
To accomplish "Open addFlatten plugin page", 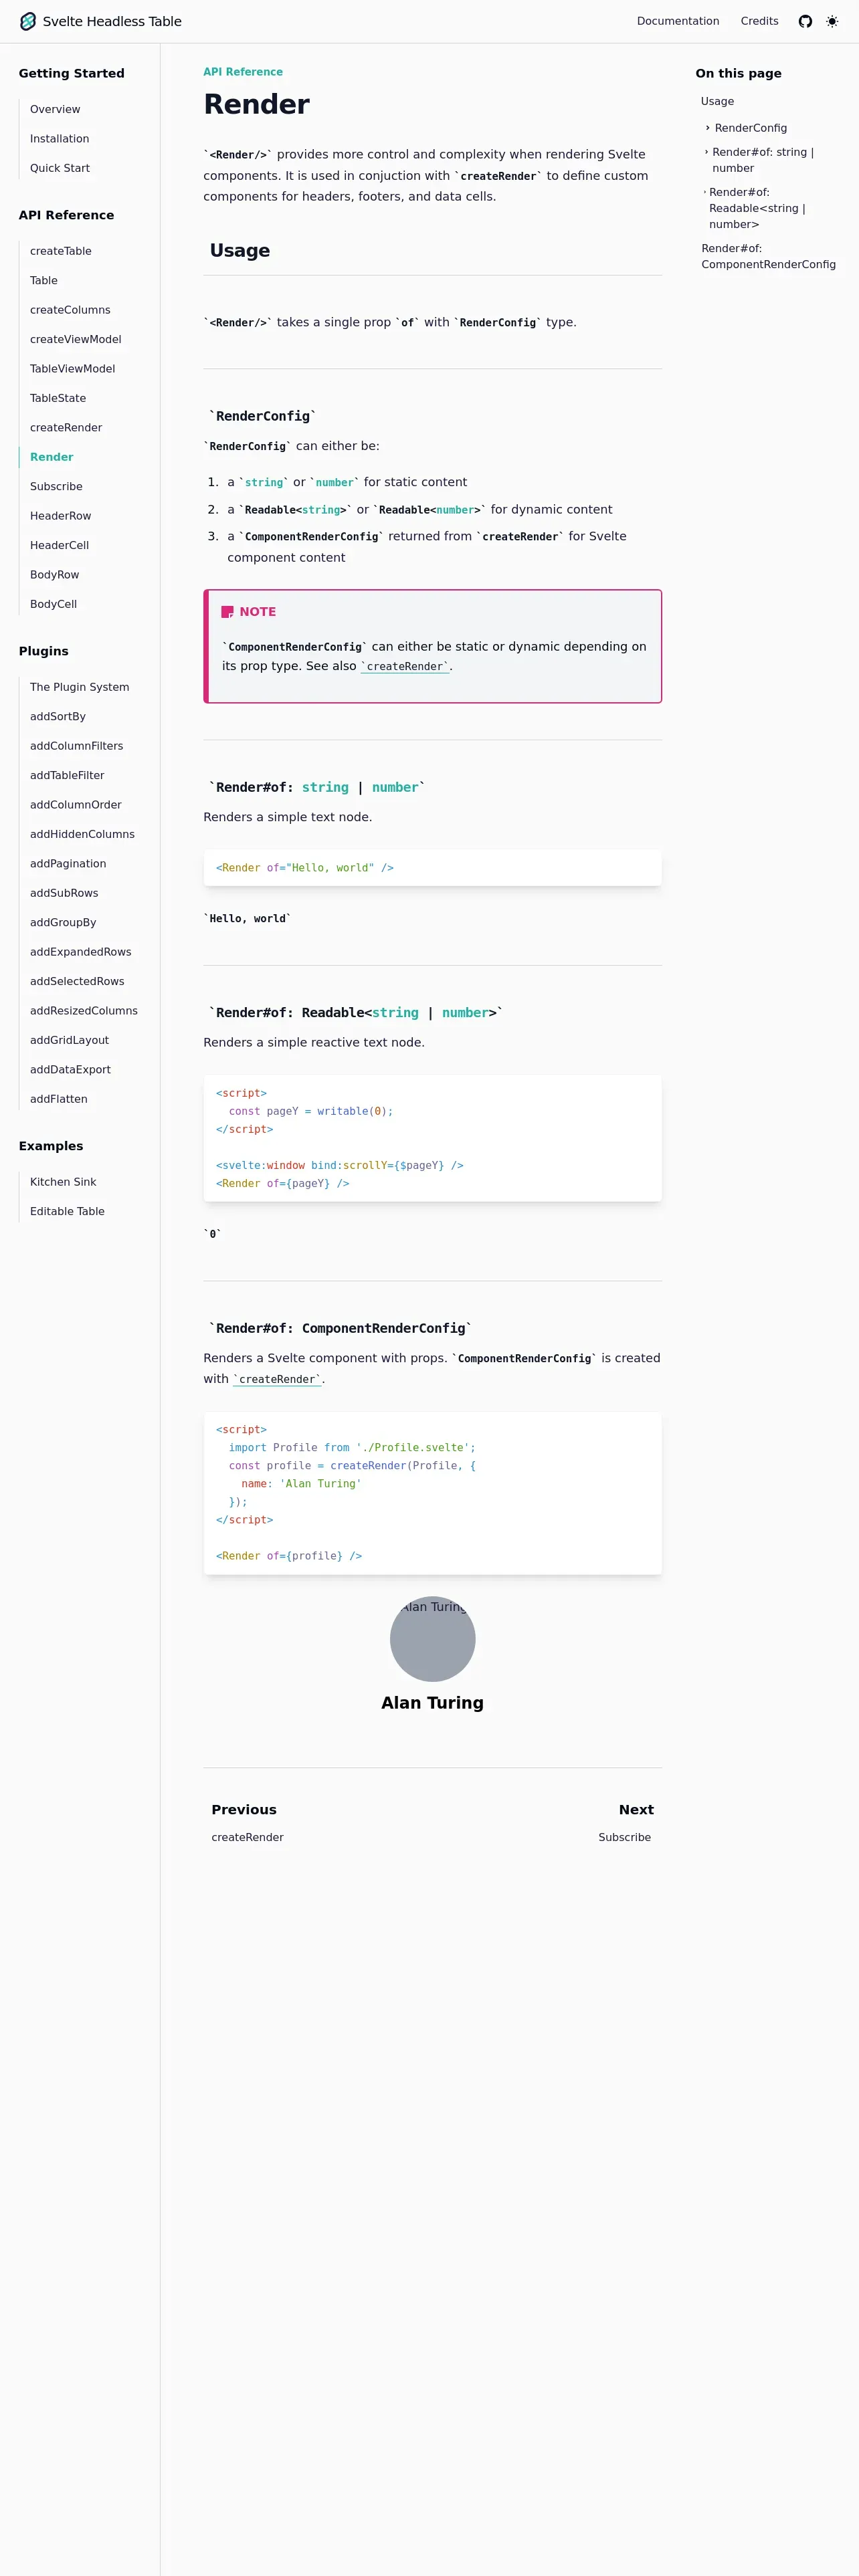I will (58, 1099).
